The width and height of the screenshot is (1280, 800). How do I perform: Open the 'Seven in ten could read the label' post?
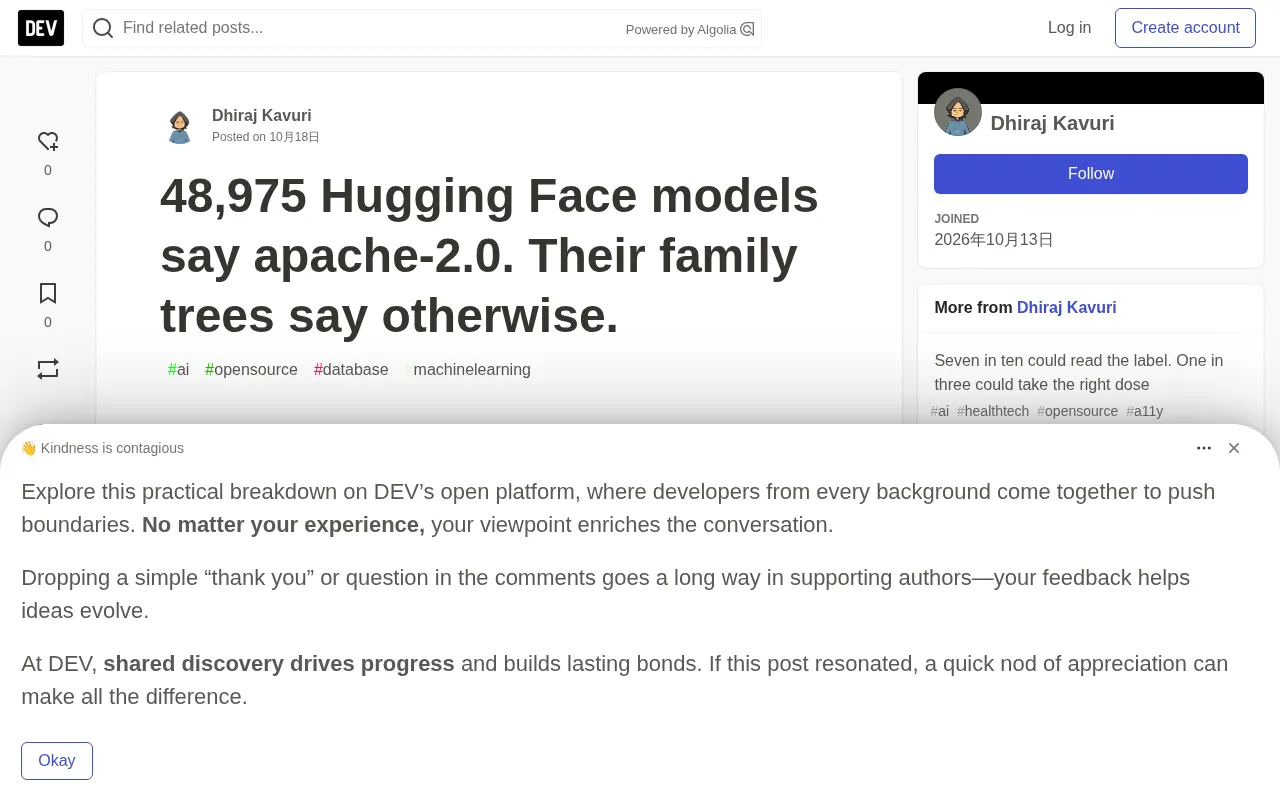pos(1079,372)
